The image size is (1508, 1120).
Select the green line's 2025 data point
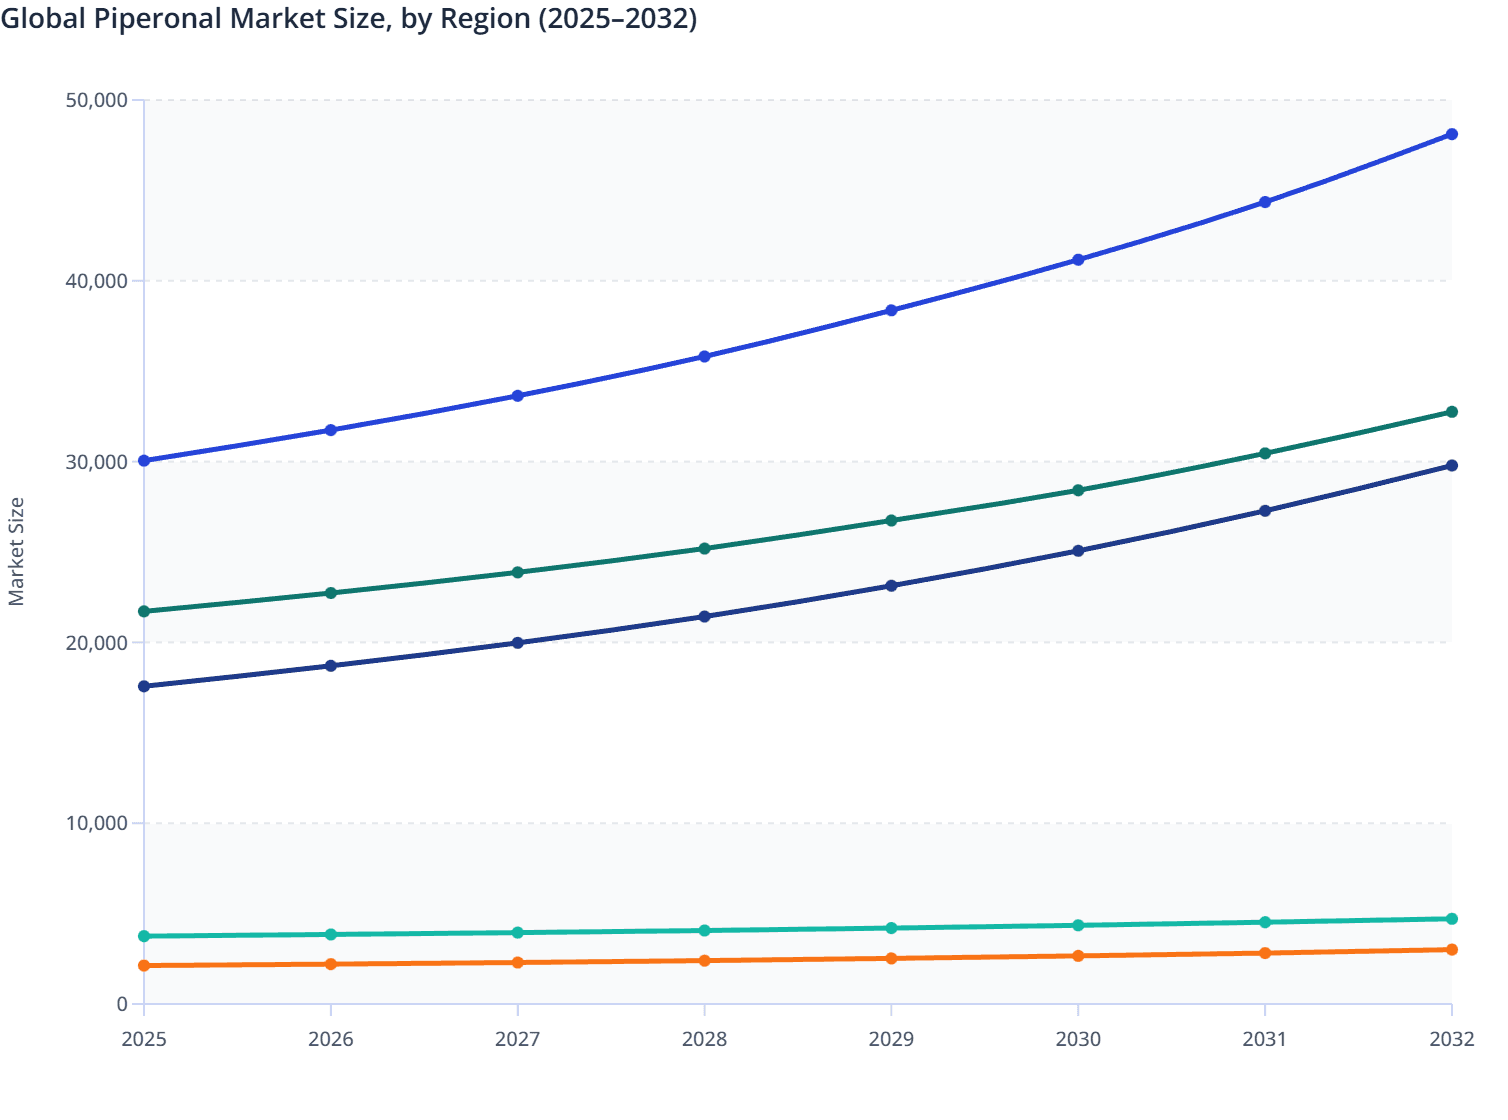(142, 610)
